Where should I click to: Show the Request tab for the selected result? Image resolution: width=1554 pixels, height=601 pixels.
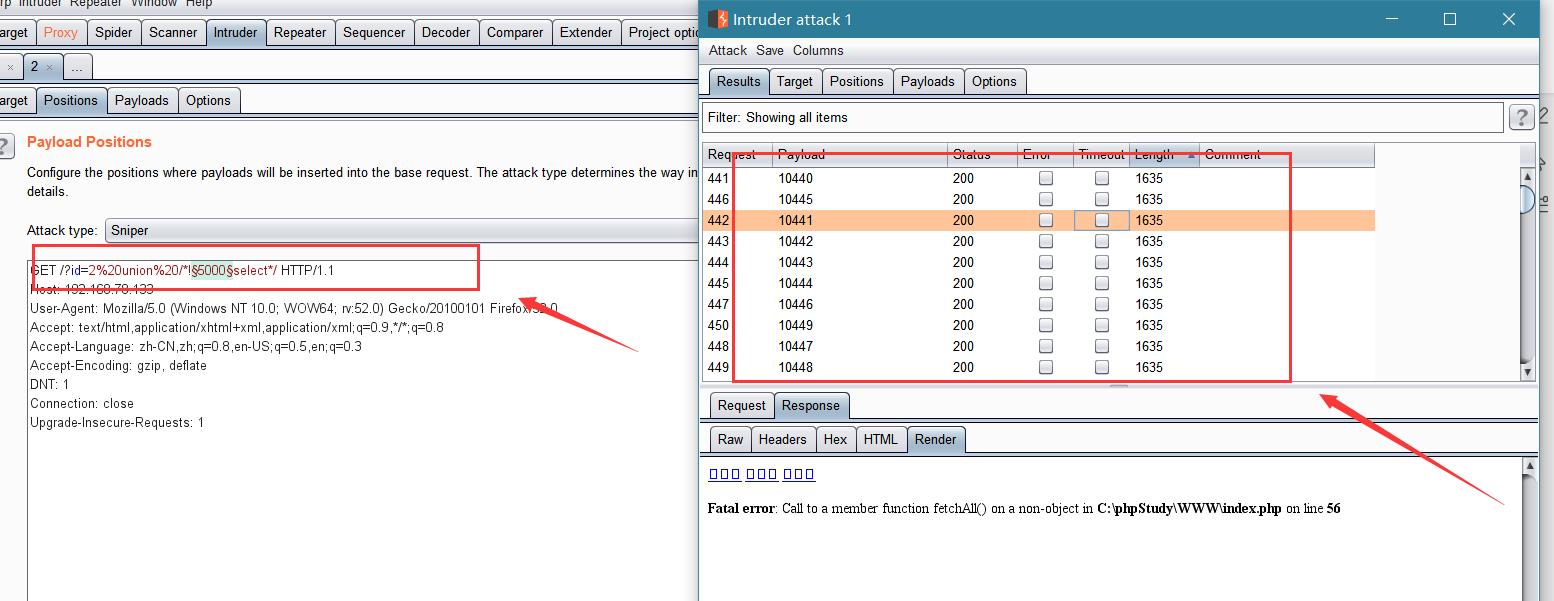tap(742, 405)
